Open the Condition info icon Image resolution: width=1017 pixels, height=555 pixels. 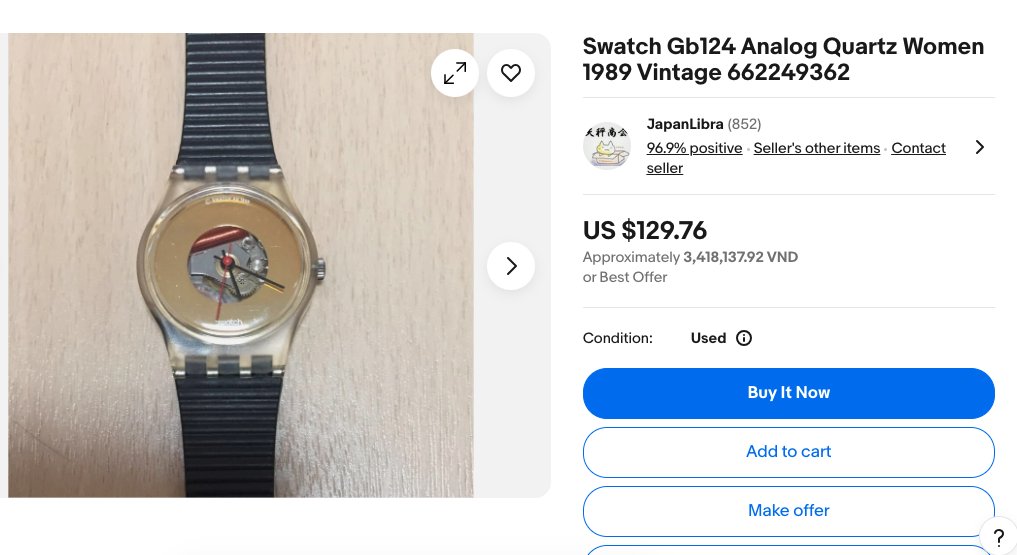pyautogui.click(x=744, y=338)
